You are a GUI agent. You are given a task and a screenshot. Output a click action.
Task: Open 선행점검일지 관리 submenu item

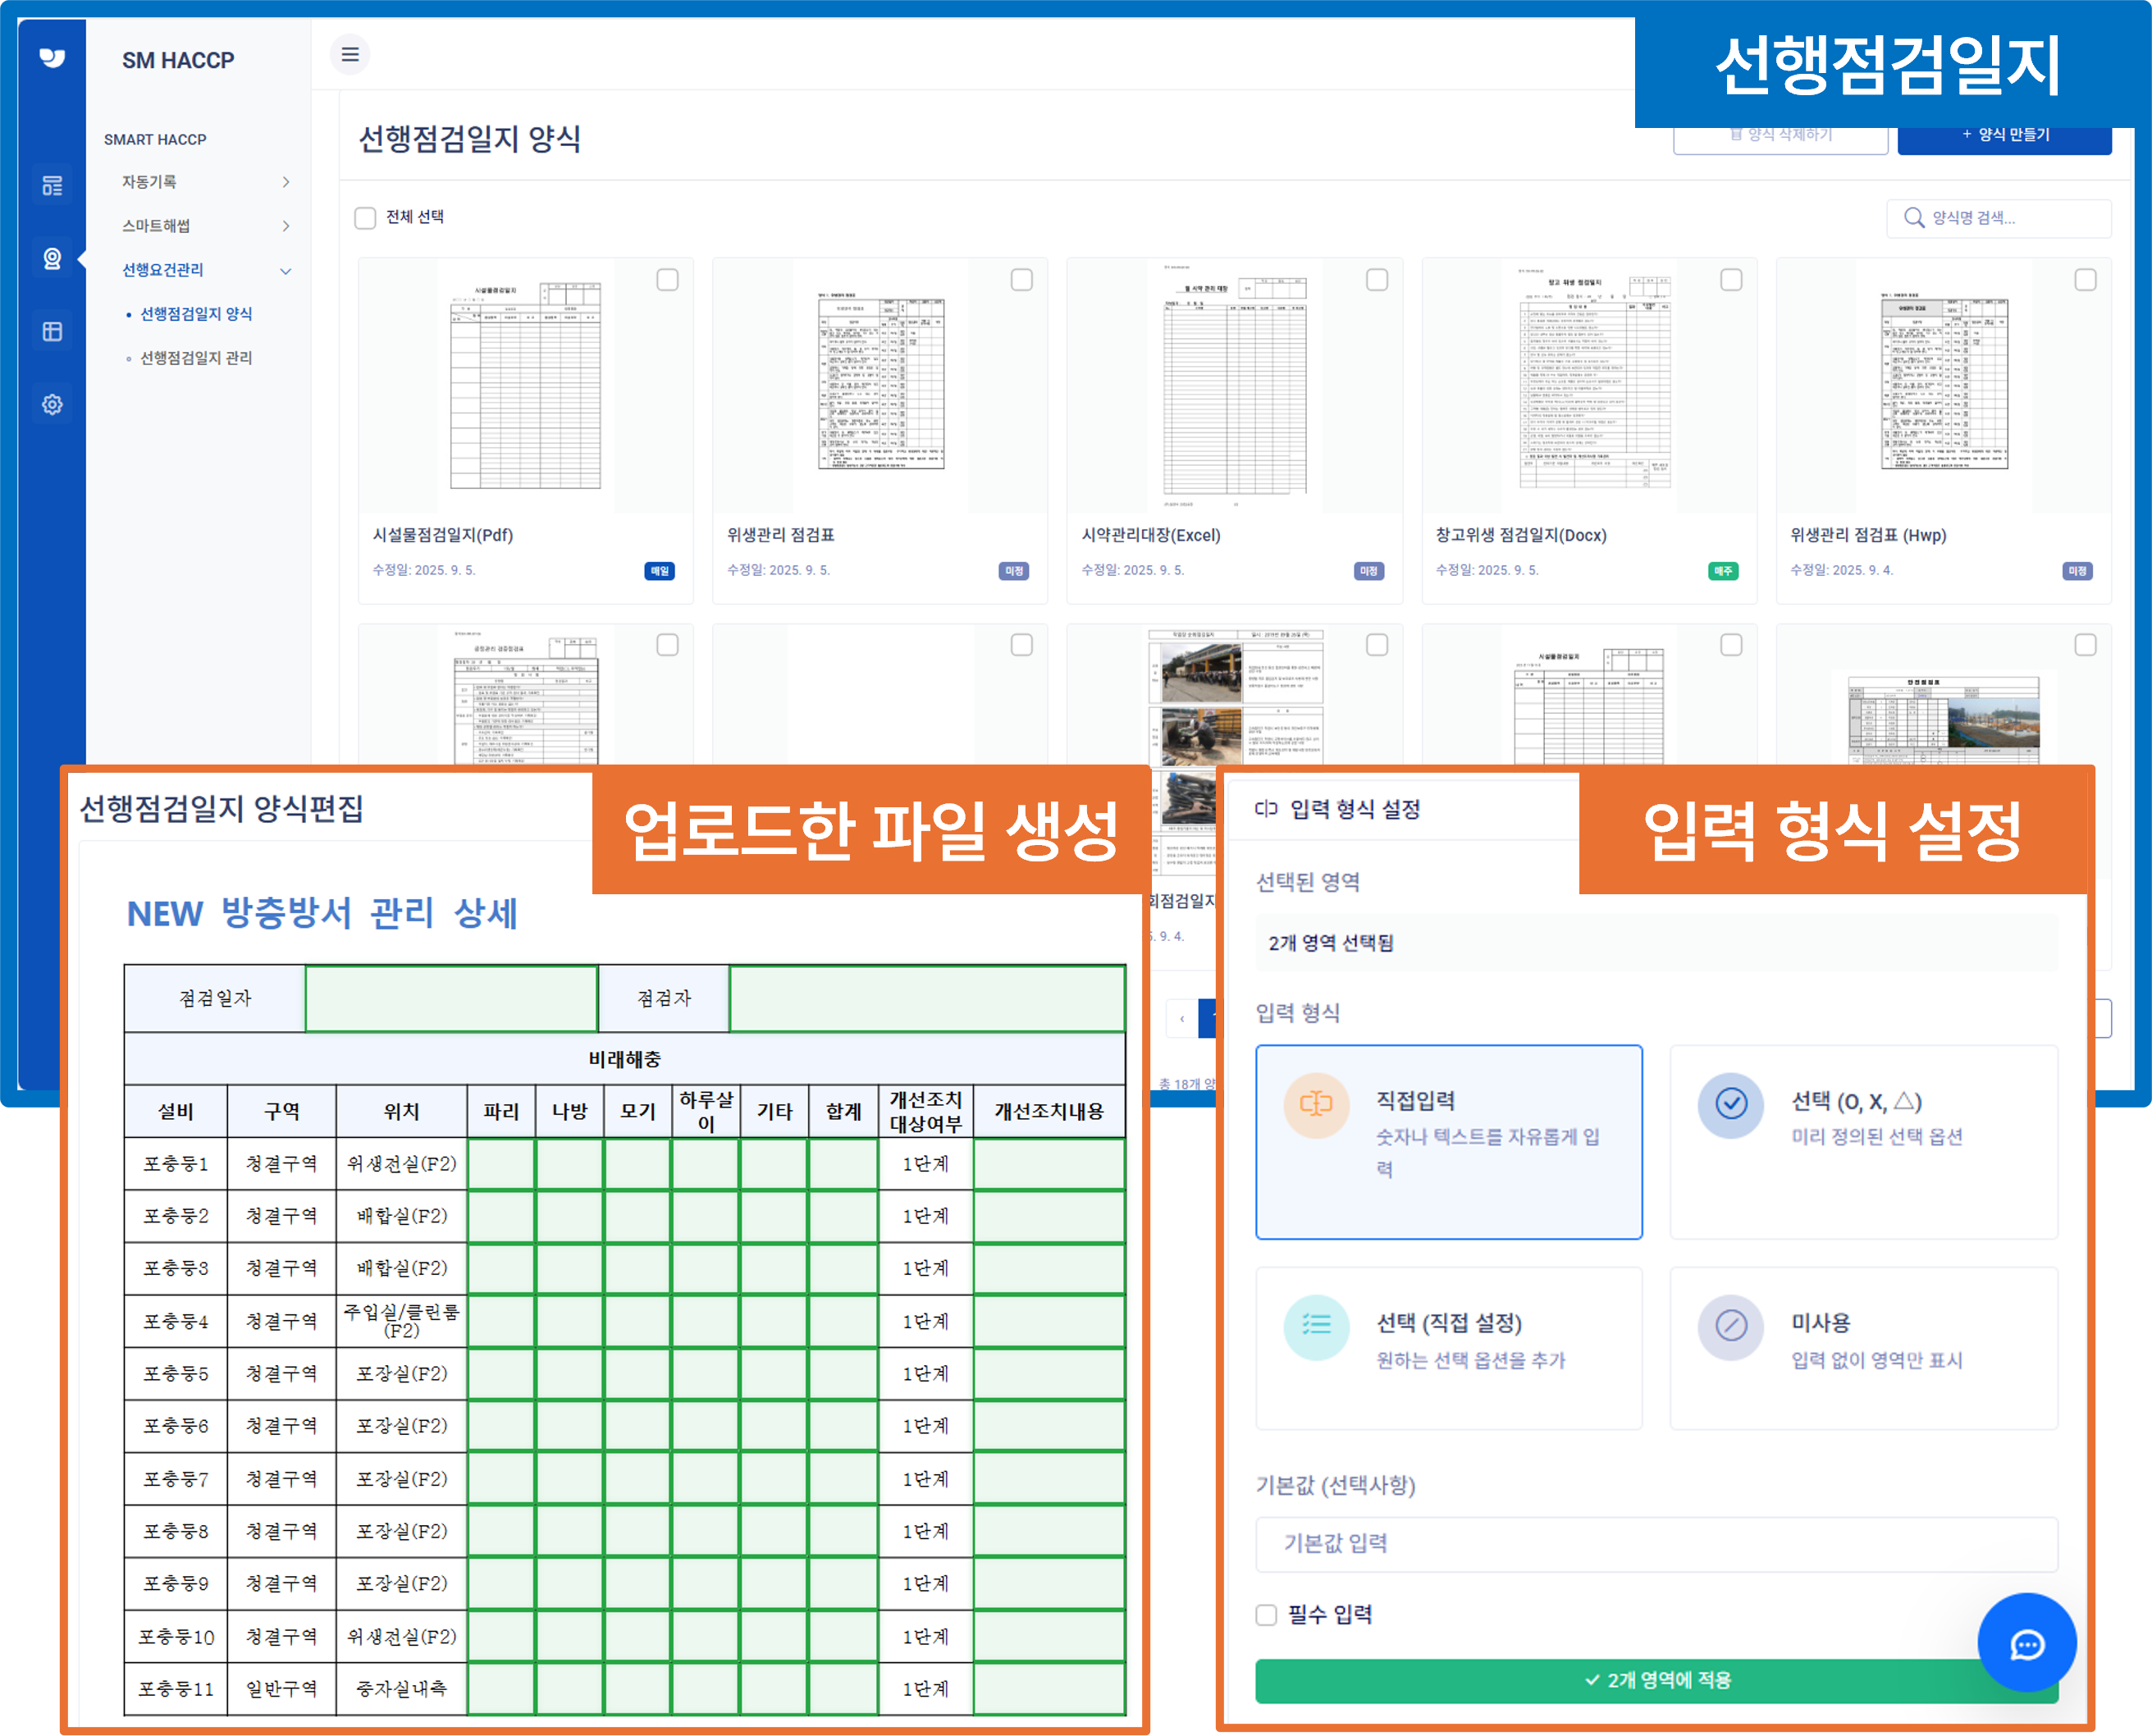coord(196,358)
